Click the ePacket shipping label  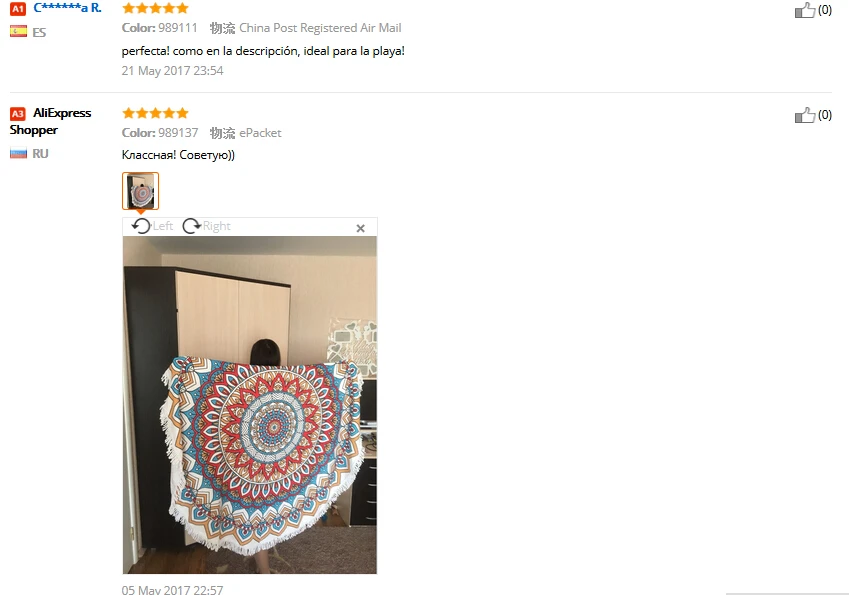[260, 133]
